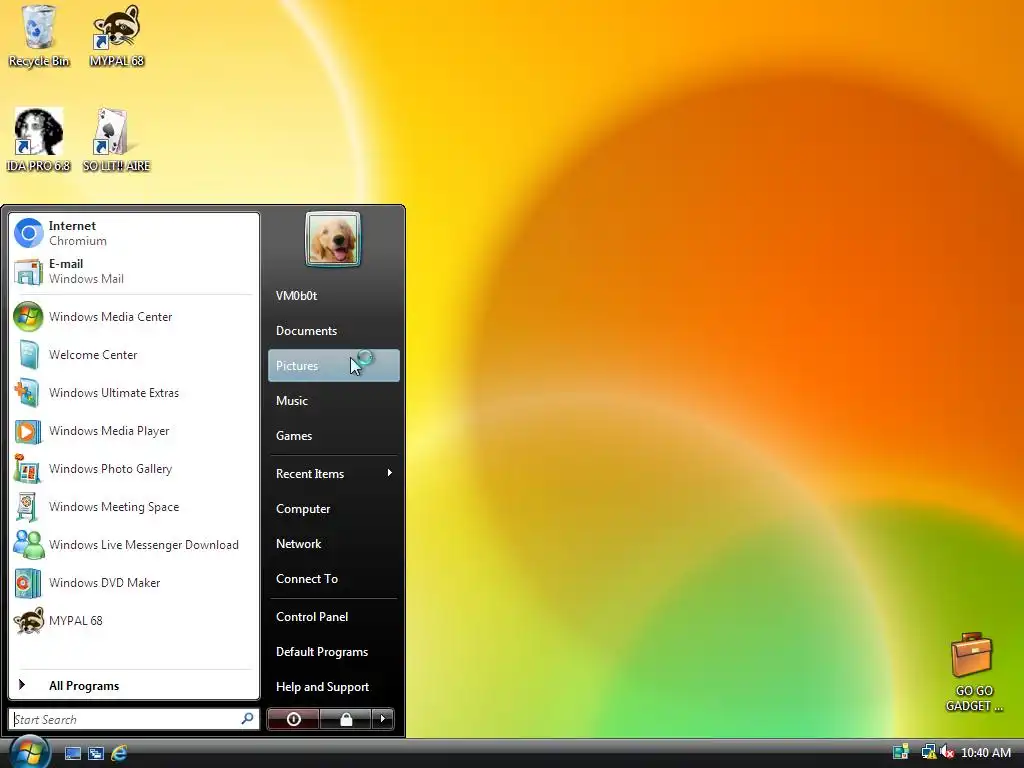Select the GO GO GADGET briefcase icon
Image resolution: width=1024 pixels, height=768 pixels.
point(973,671)
